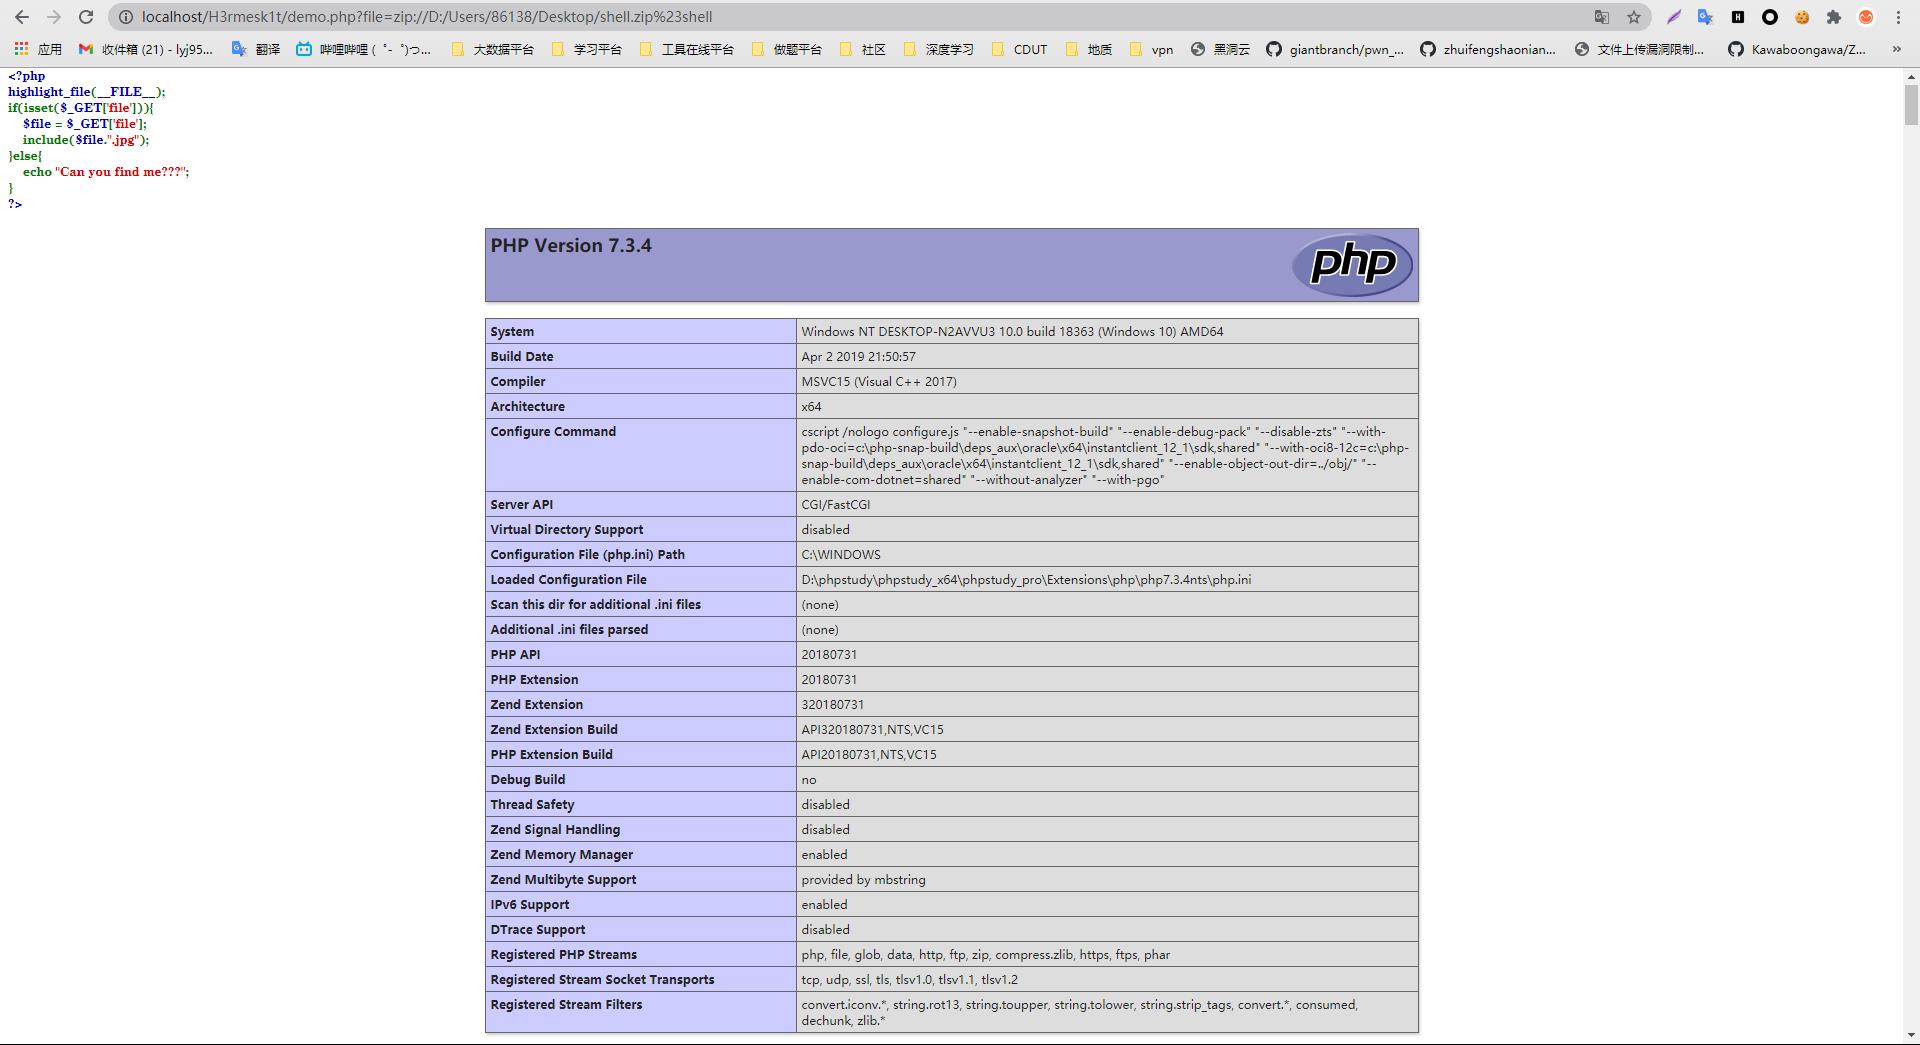Viewport: 1920px width, 1045px height.
Task: Open the black H HackBar extension
Action: pyautogui.click(x=1738, y=17)
